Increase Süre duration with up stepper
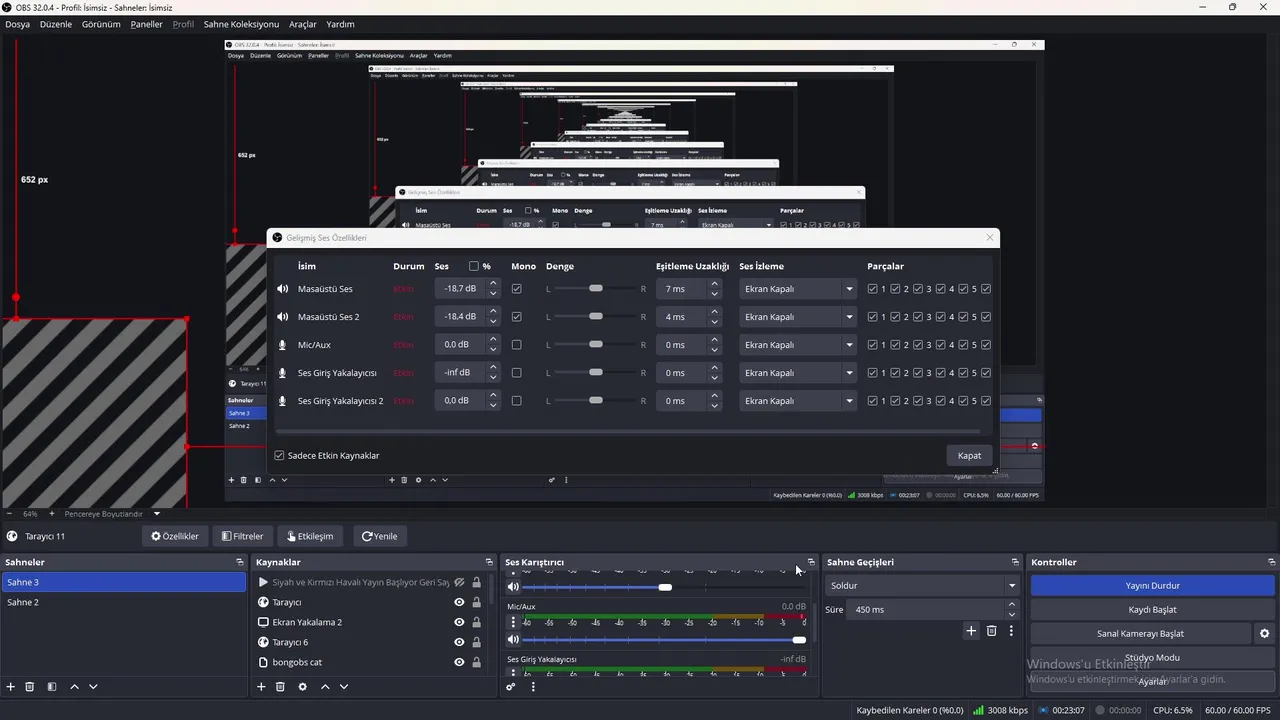 1012,604
